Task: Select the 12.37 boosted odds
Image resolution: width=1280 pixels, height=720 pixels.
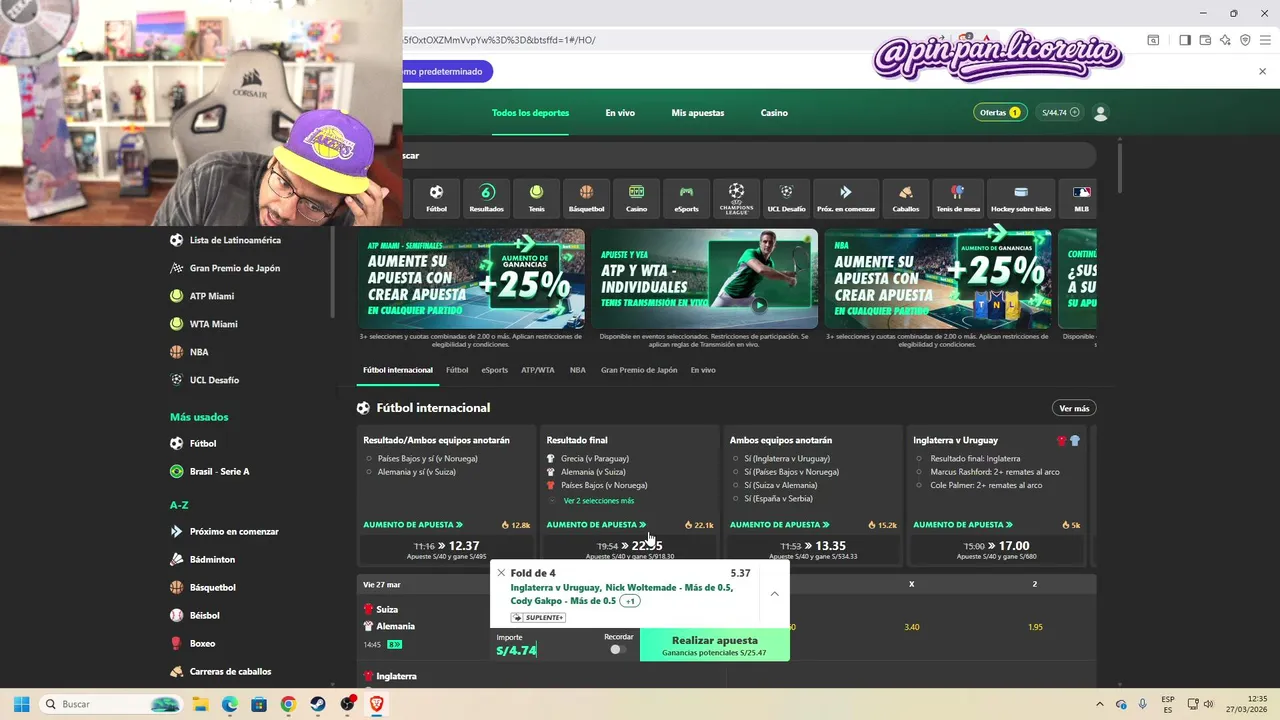Action: [447, 549]
